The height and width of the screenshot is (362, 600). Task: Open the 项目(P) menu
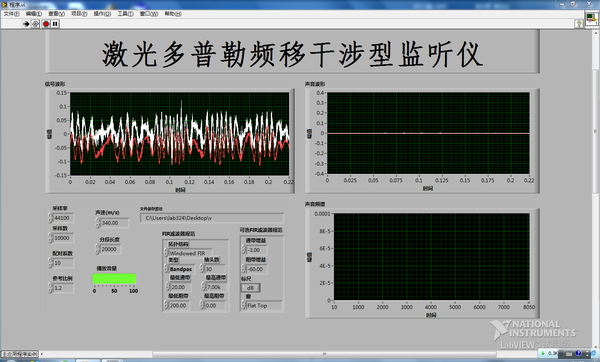click(x=79, y=14)
